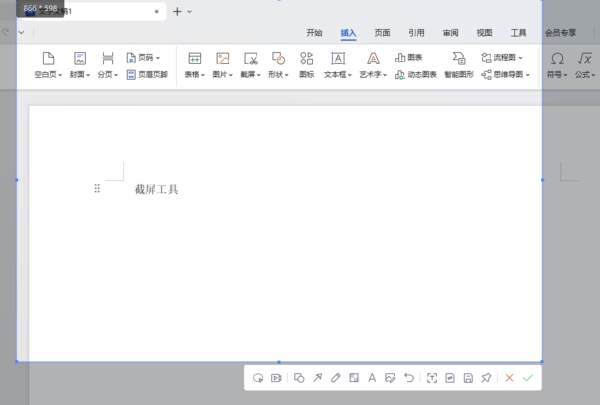Open the 页面 ribbon tab
The height and width of the screenshot is (405, 600).
click(x=382, y=33)
